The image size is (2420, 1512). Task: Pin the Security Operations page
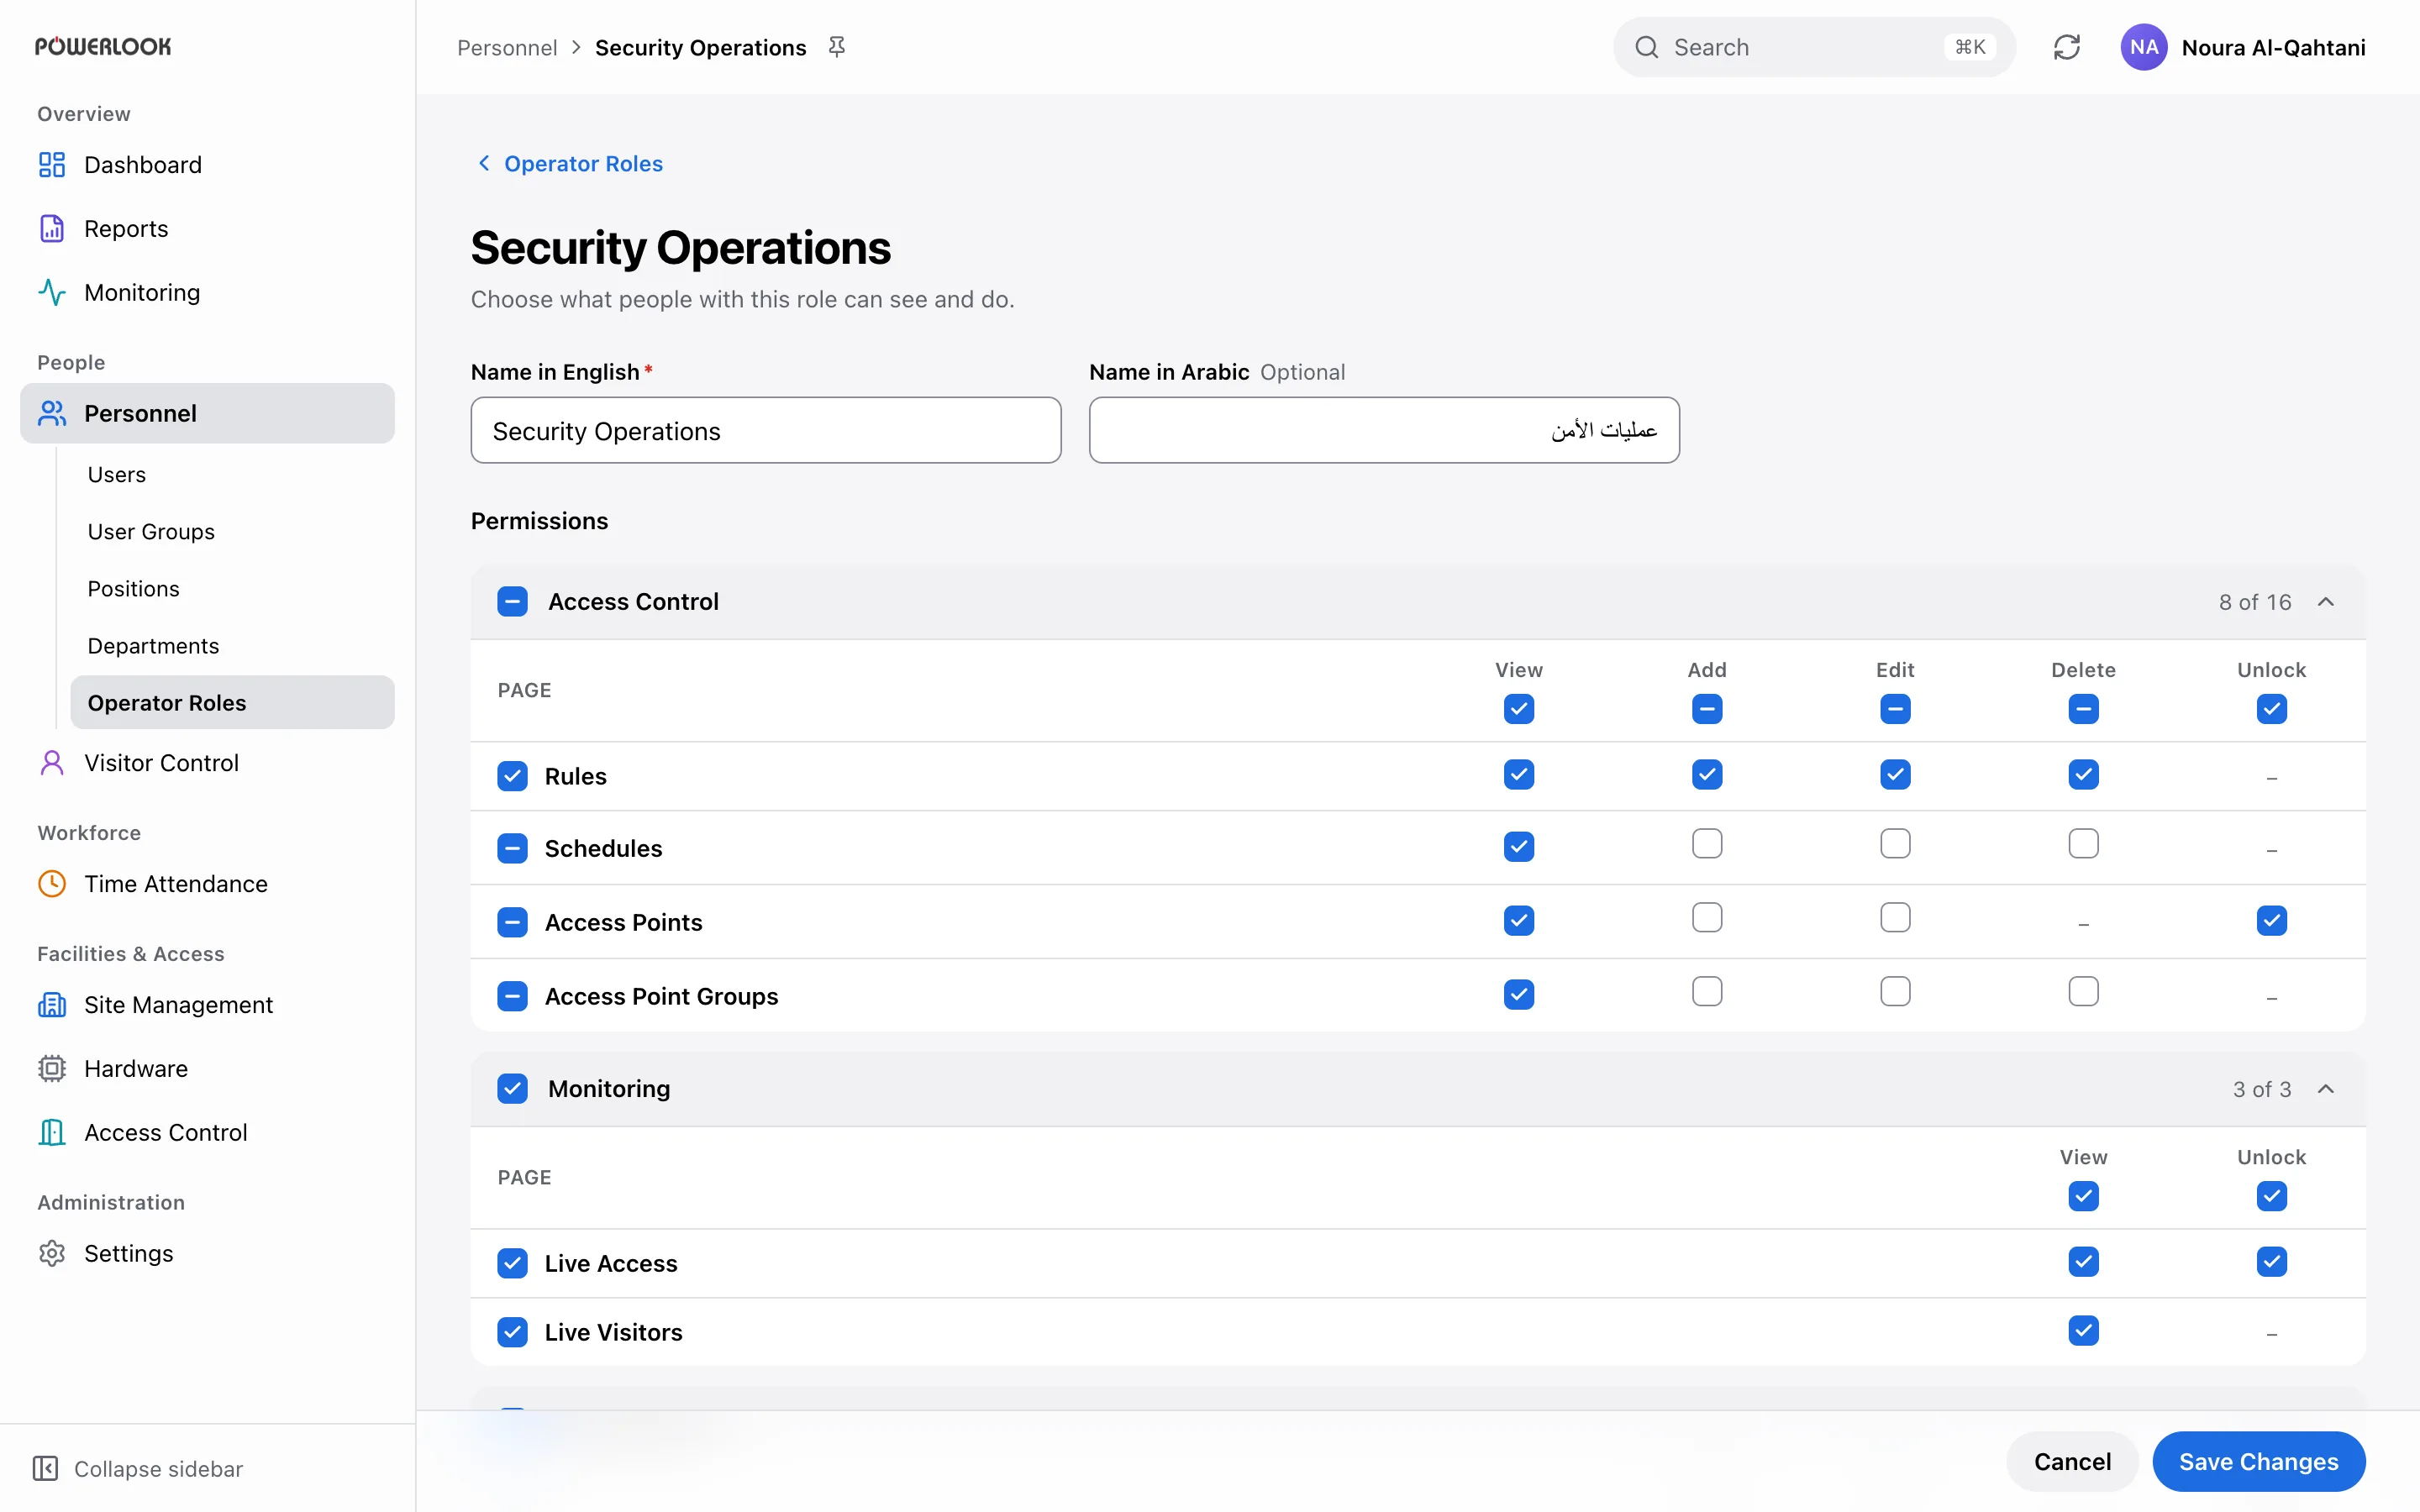click(837, 47)
